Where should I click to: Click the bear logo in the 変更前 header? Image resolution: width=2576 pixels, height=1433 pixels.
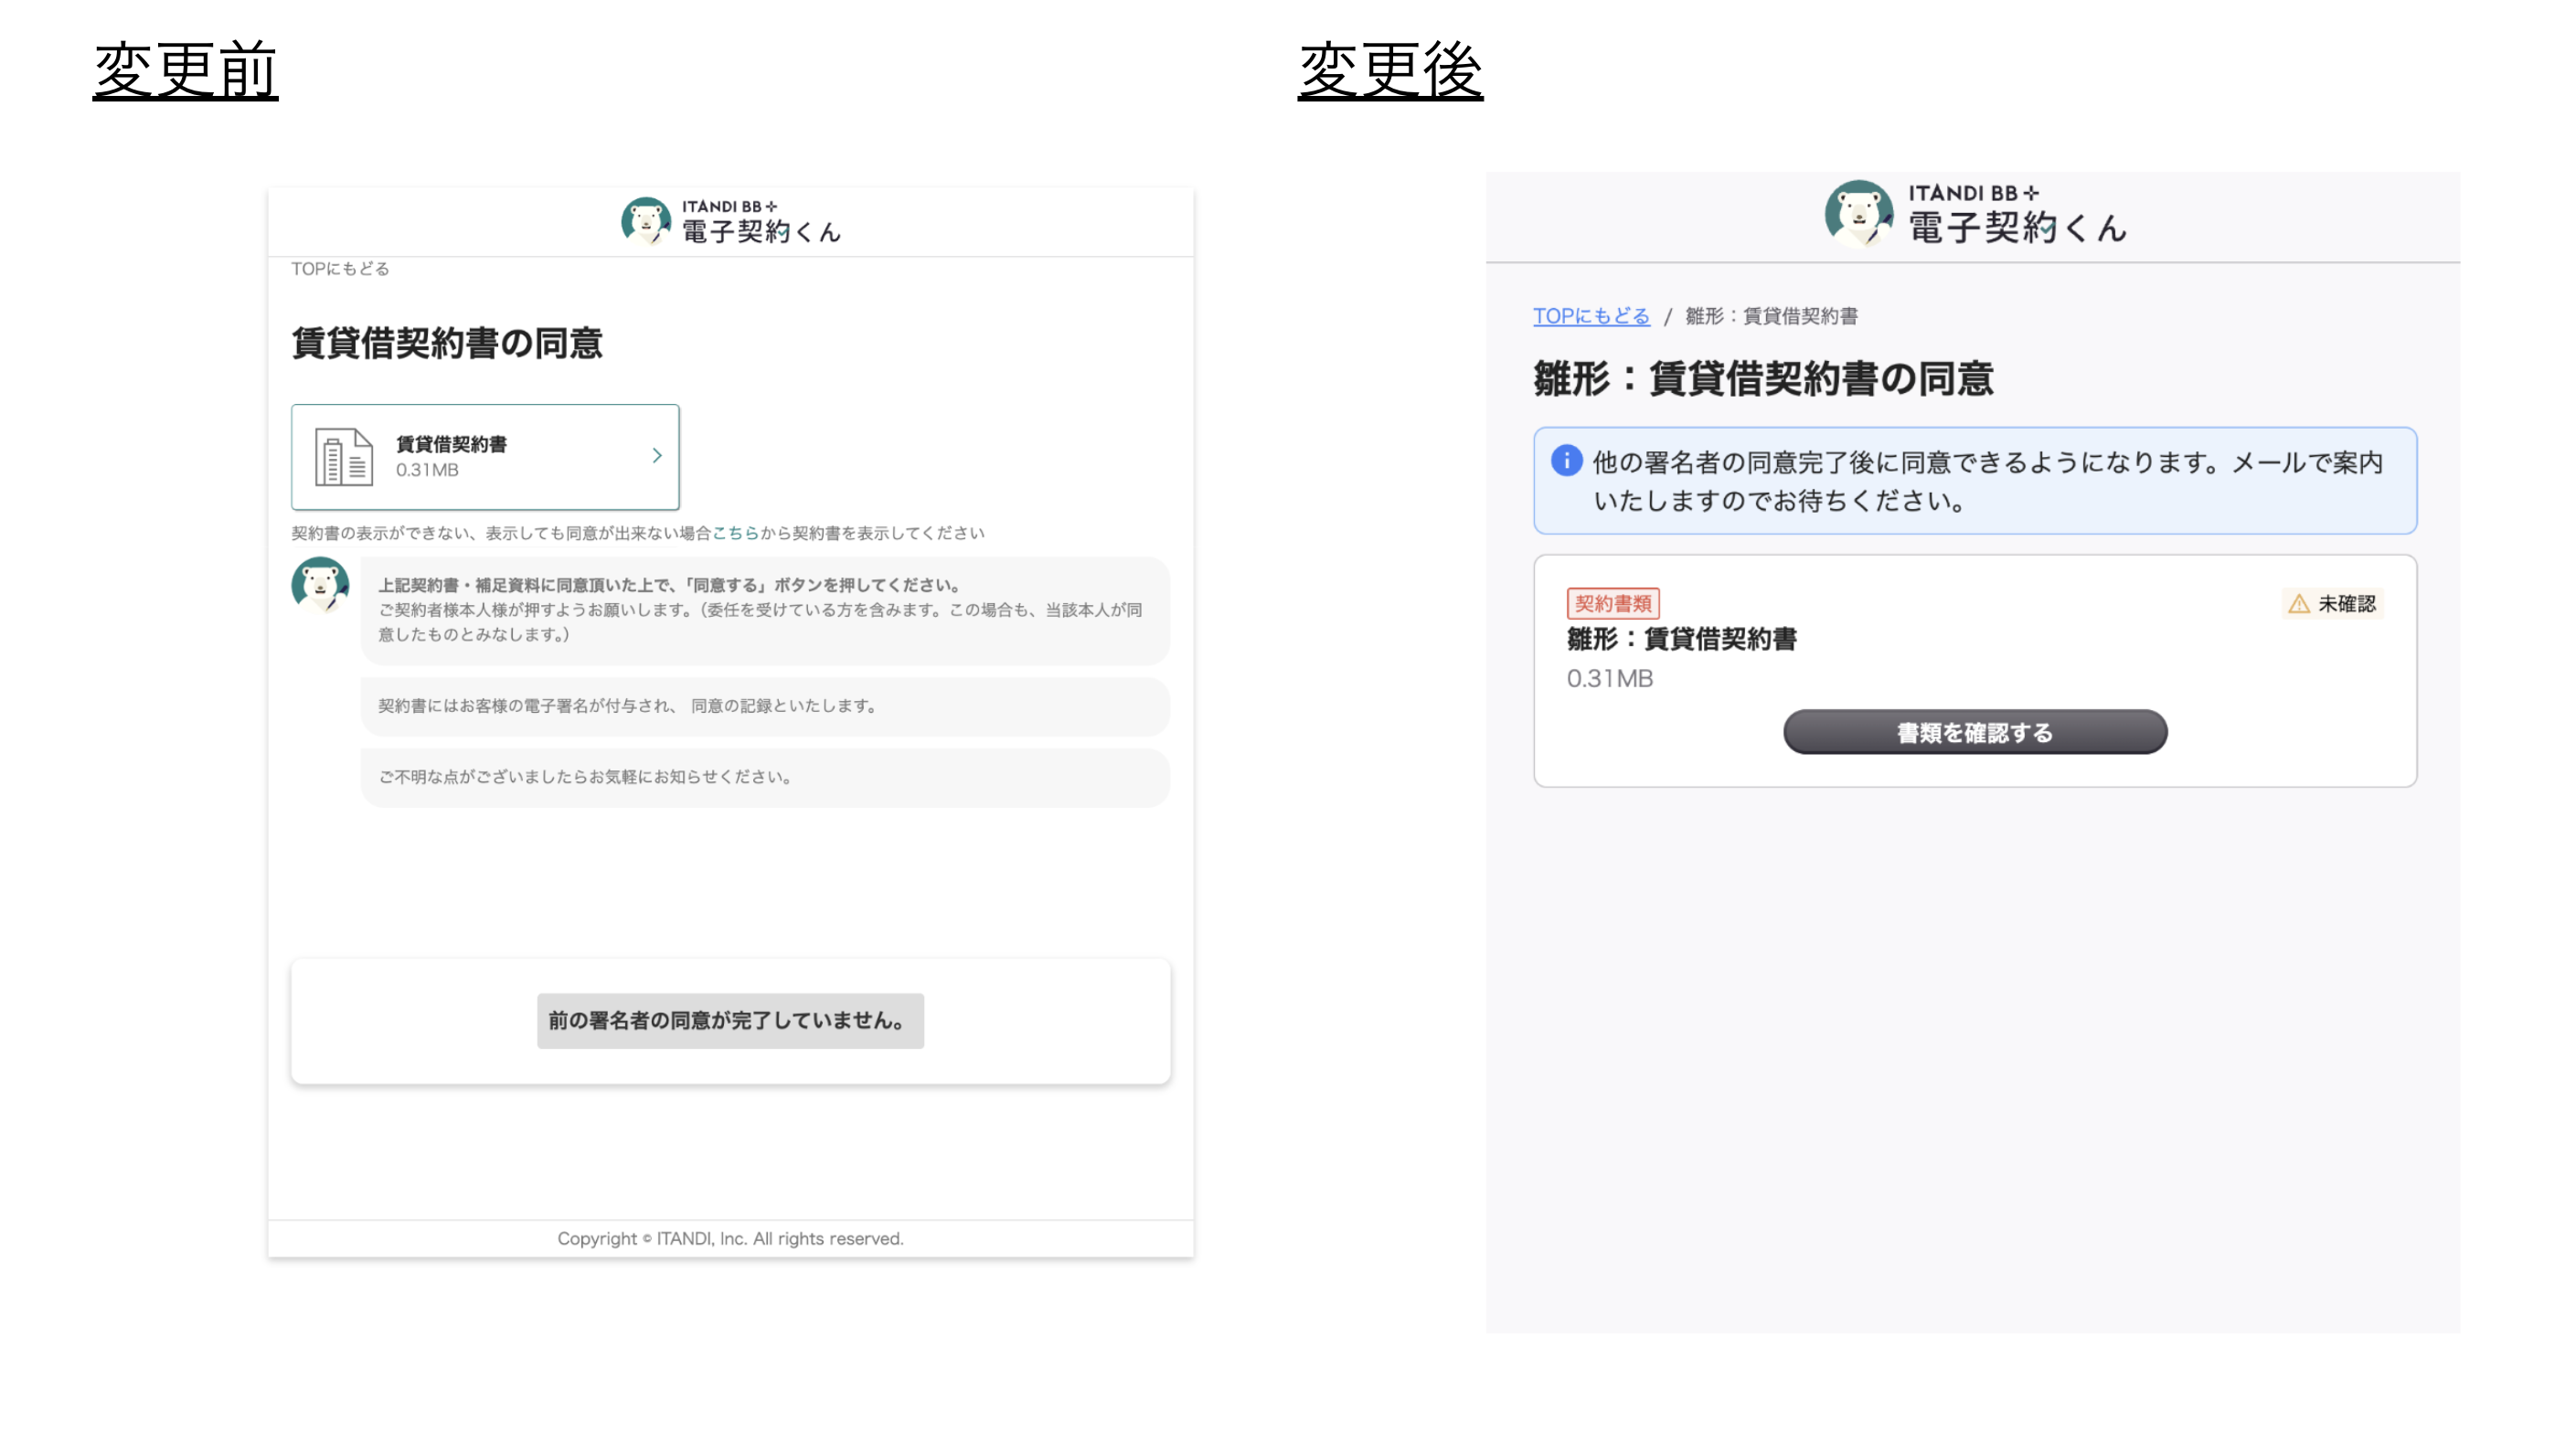[646, 221]
